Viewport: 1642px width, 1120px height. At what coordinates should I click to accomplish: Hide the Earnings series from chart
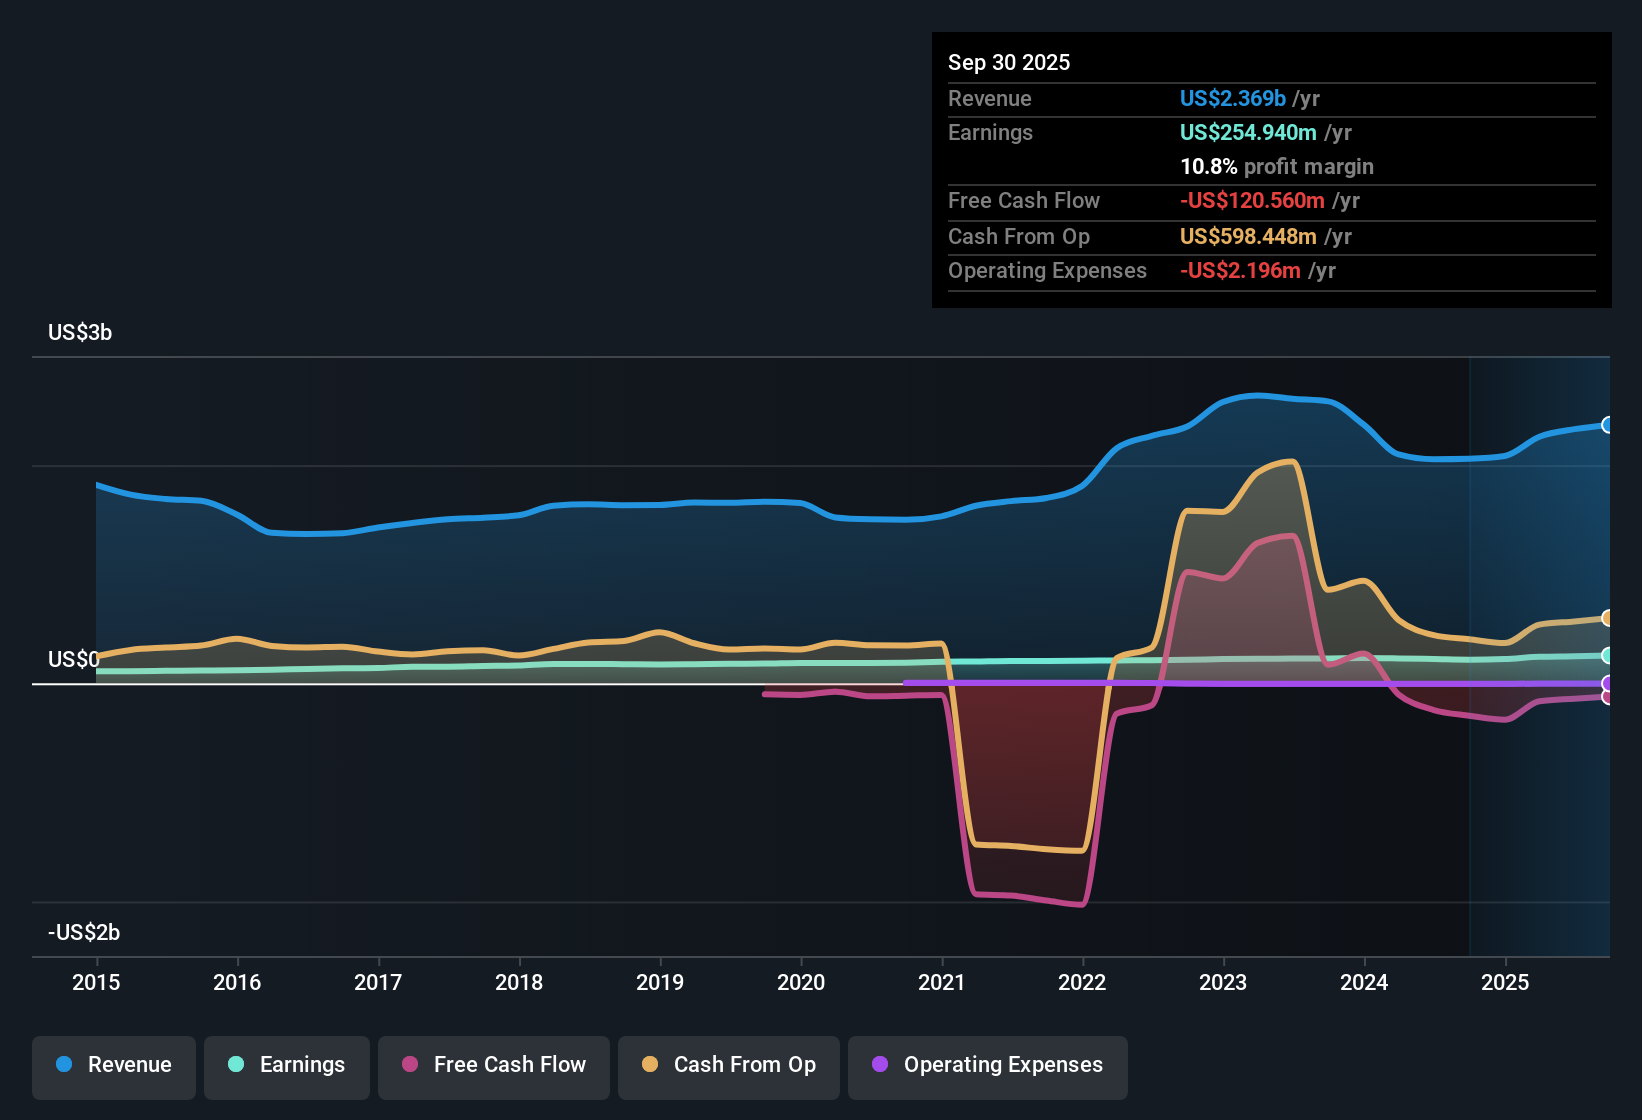pos(286,1065)
